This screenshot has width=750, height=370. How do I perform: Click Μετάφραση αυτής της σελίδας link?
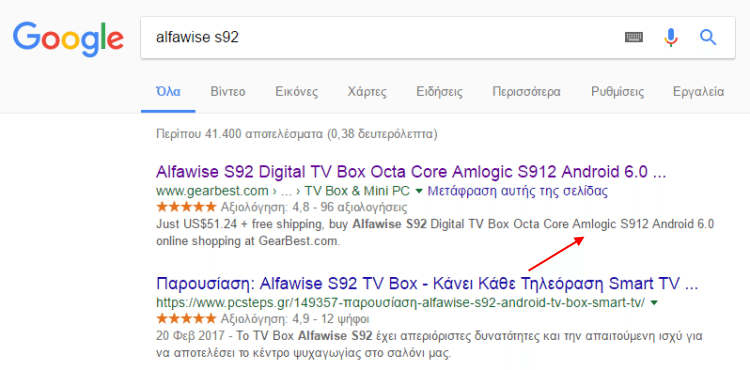(518, 192)
